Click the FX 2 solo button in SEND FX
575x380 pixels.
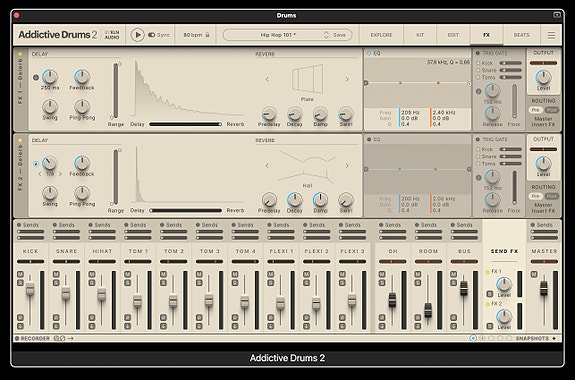(490, 326)
